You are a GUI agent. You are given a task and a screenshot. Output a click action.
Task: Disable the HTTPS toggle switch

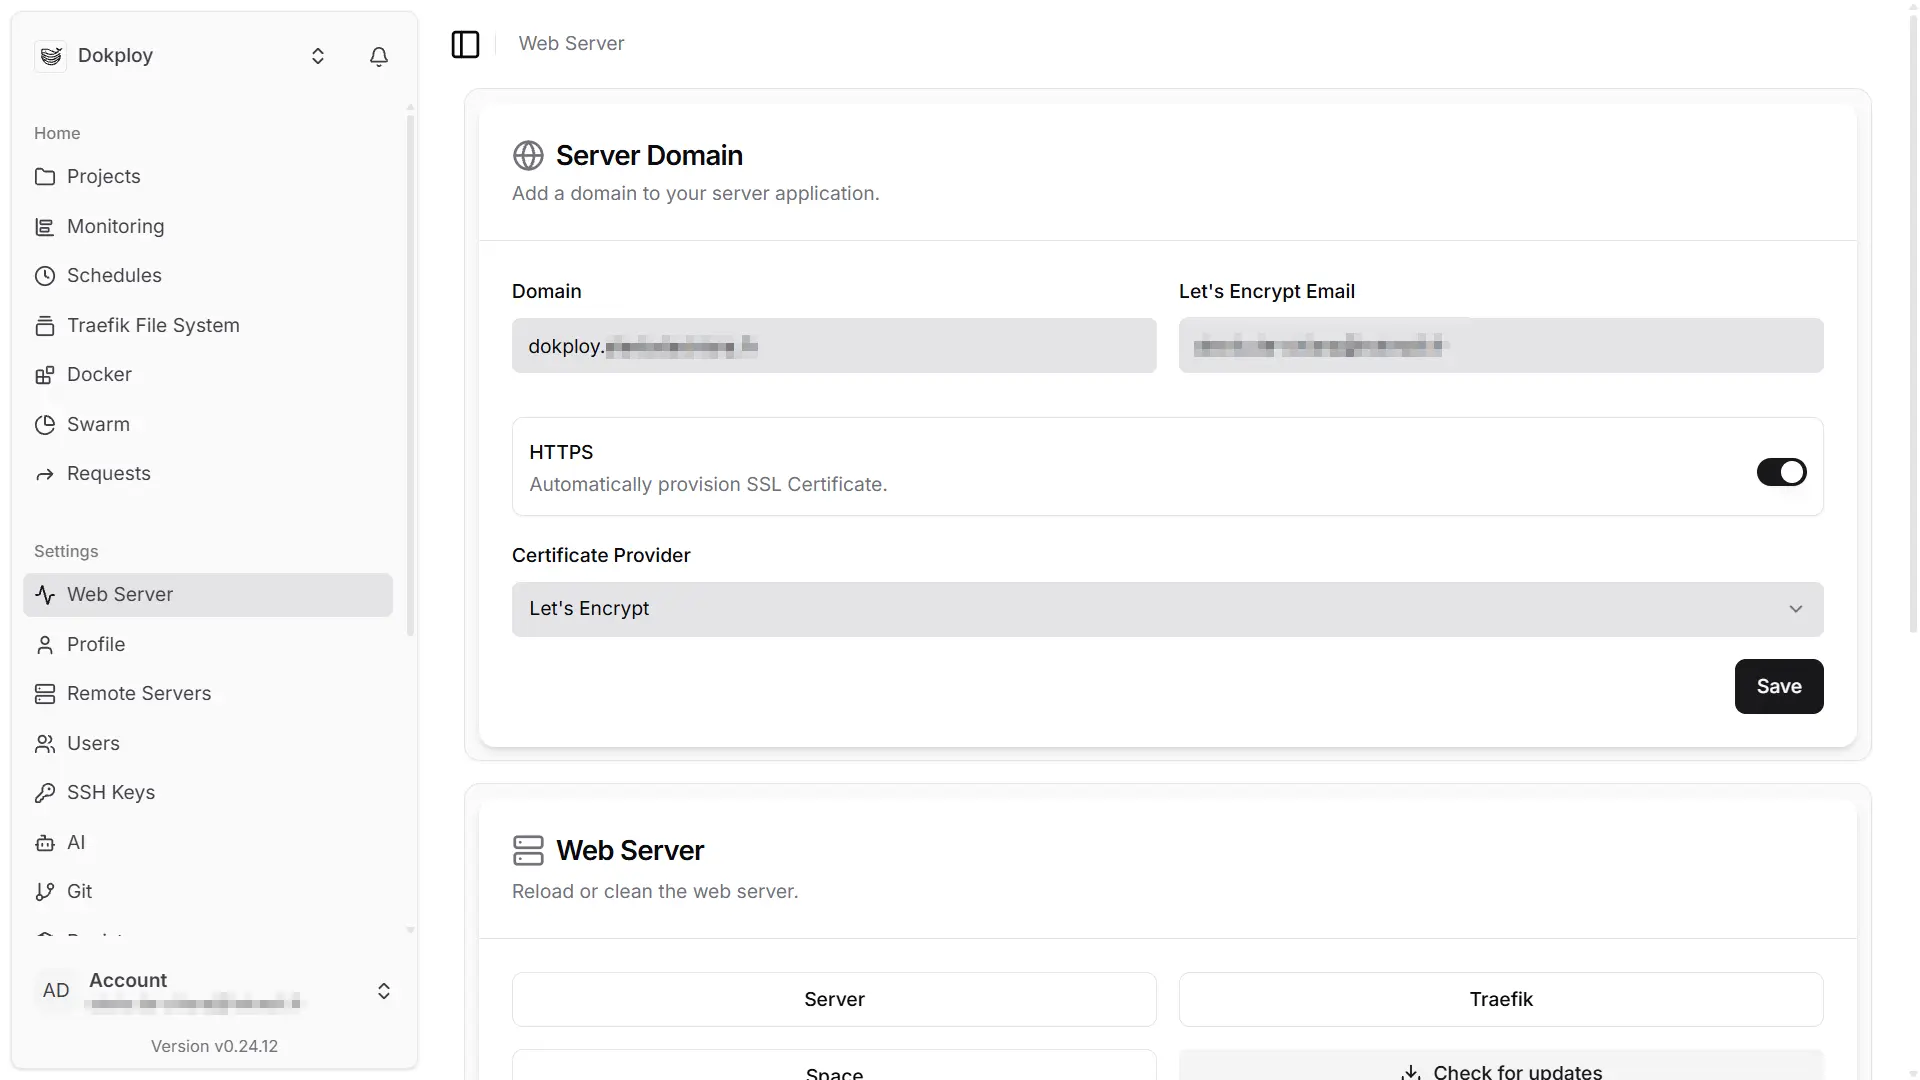click(x=1781, y=472)
